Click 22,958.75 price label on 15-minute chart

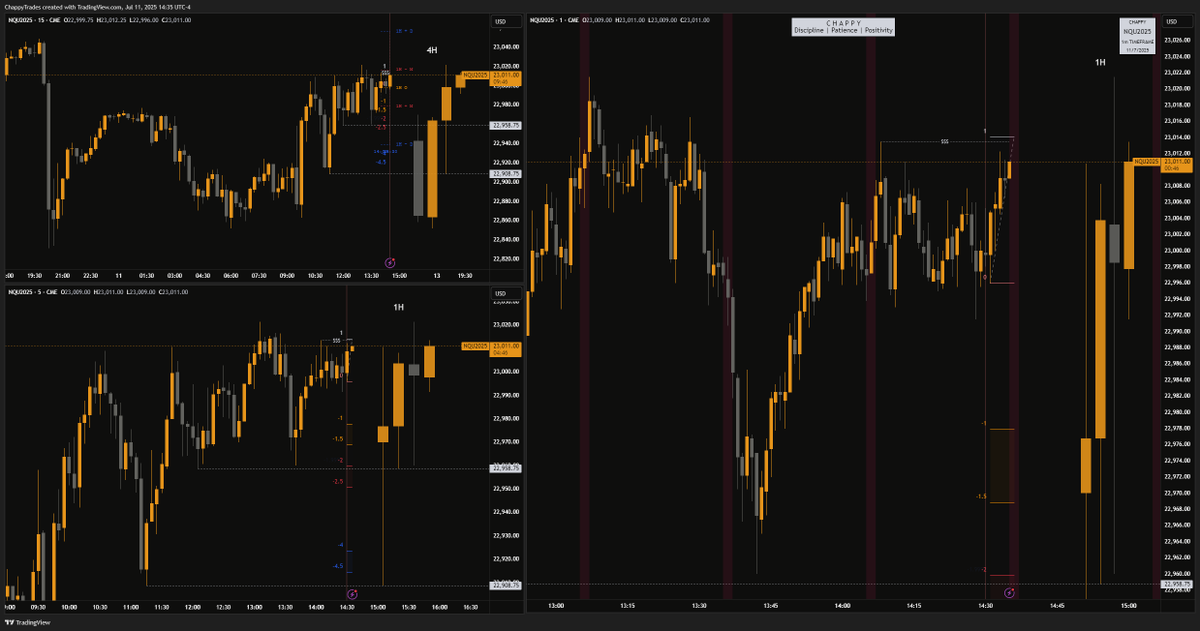coord(506,125)
